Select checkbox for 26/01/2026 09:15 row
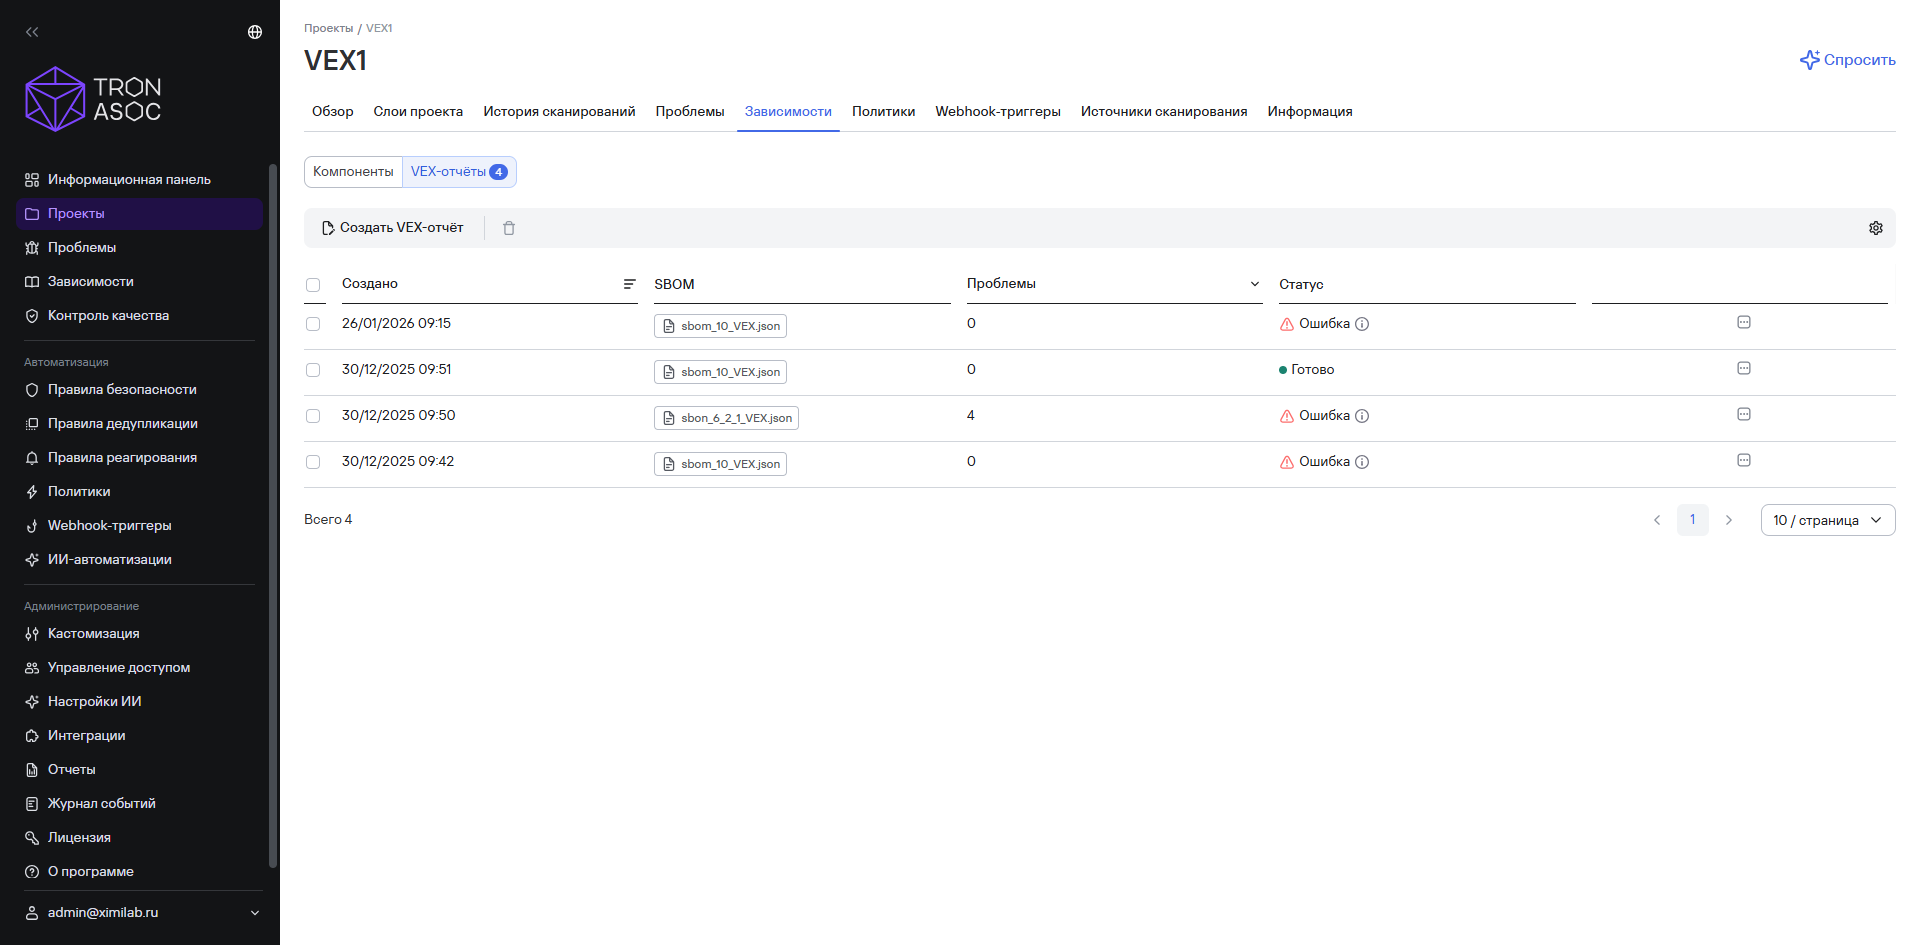Viewport: 1920px width, 945px height. coord(313,324)
